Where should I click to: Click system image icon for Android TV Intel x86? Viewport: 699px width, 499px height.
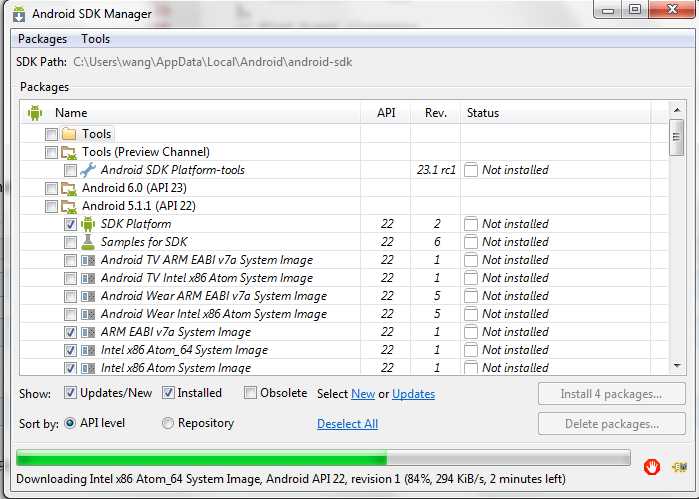[x=88, y=278]
